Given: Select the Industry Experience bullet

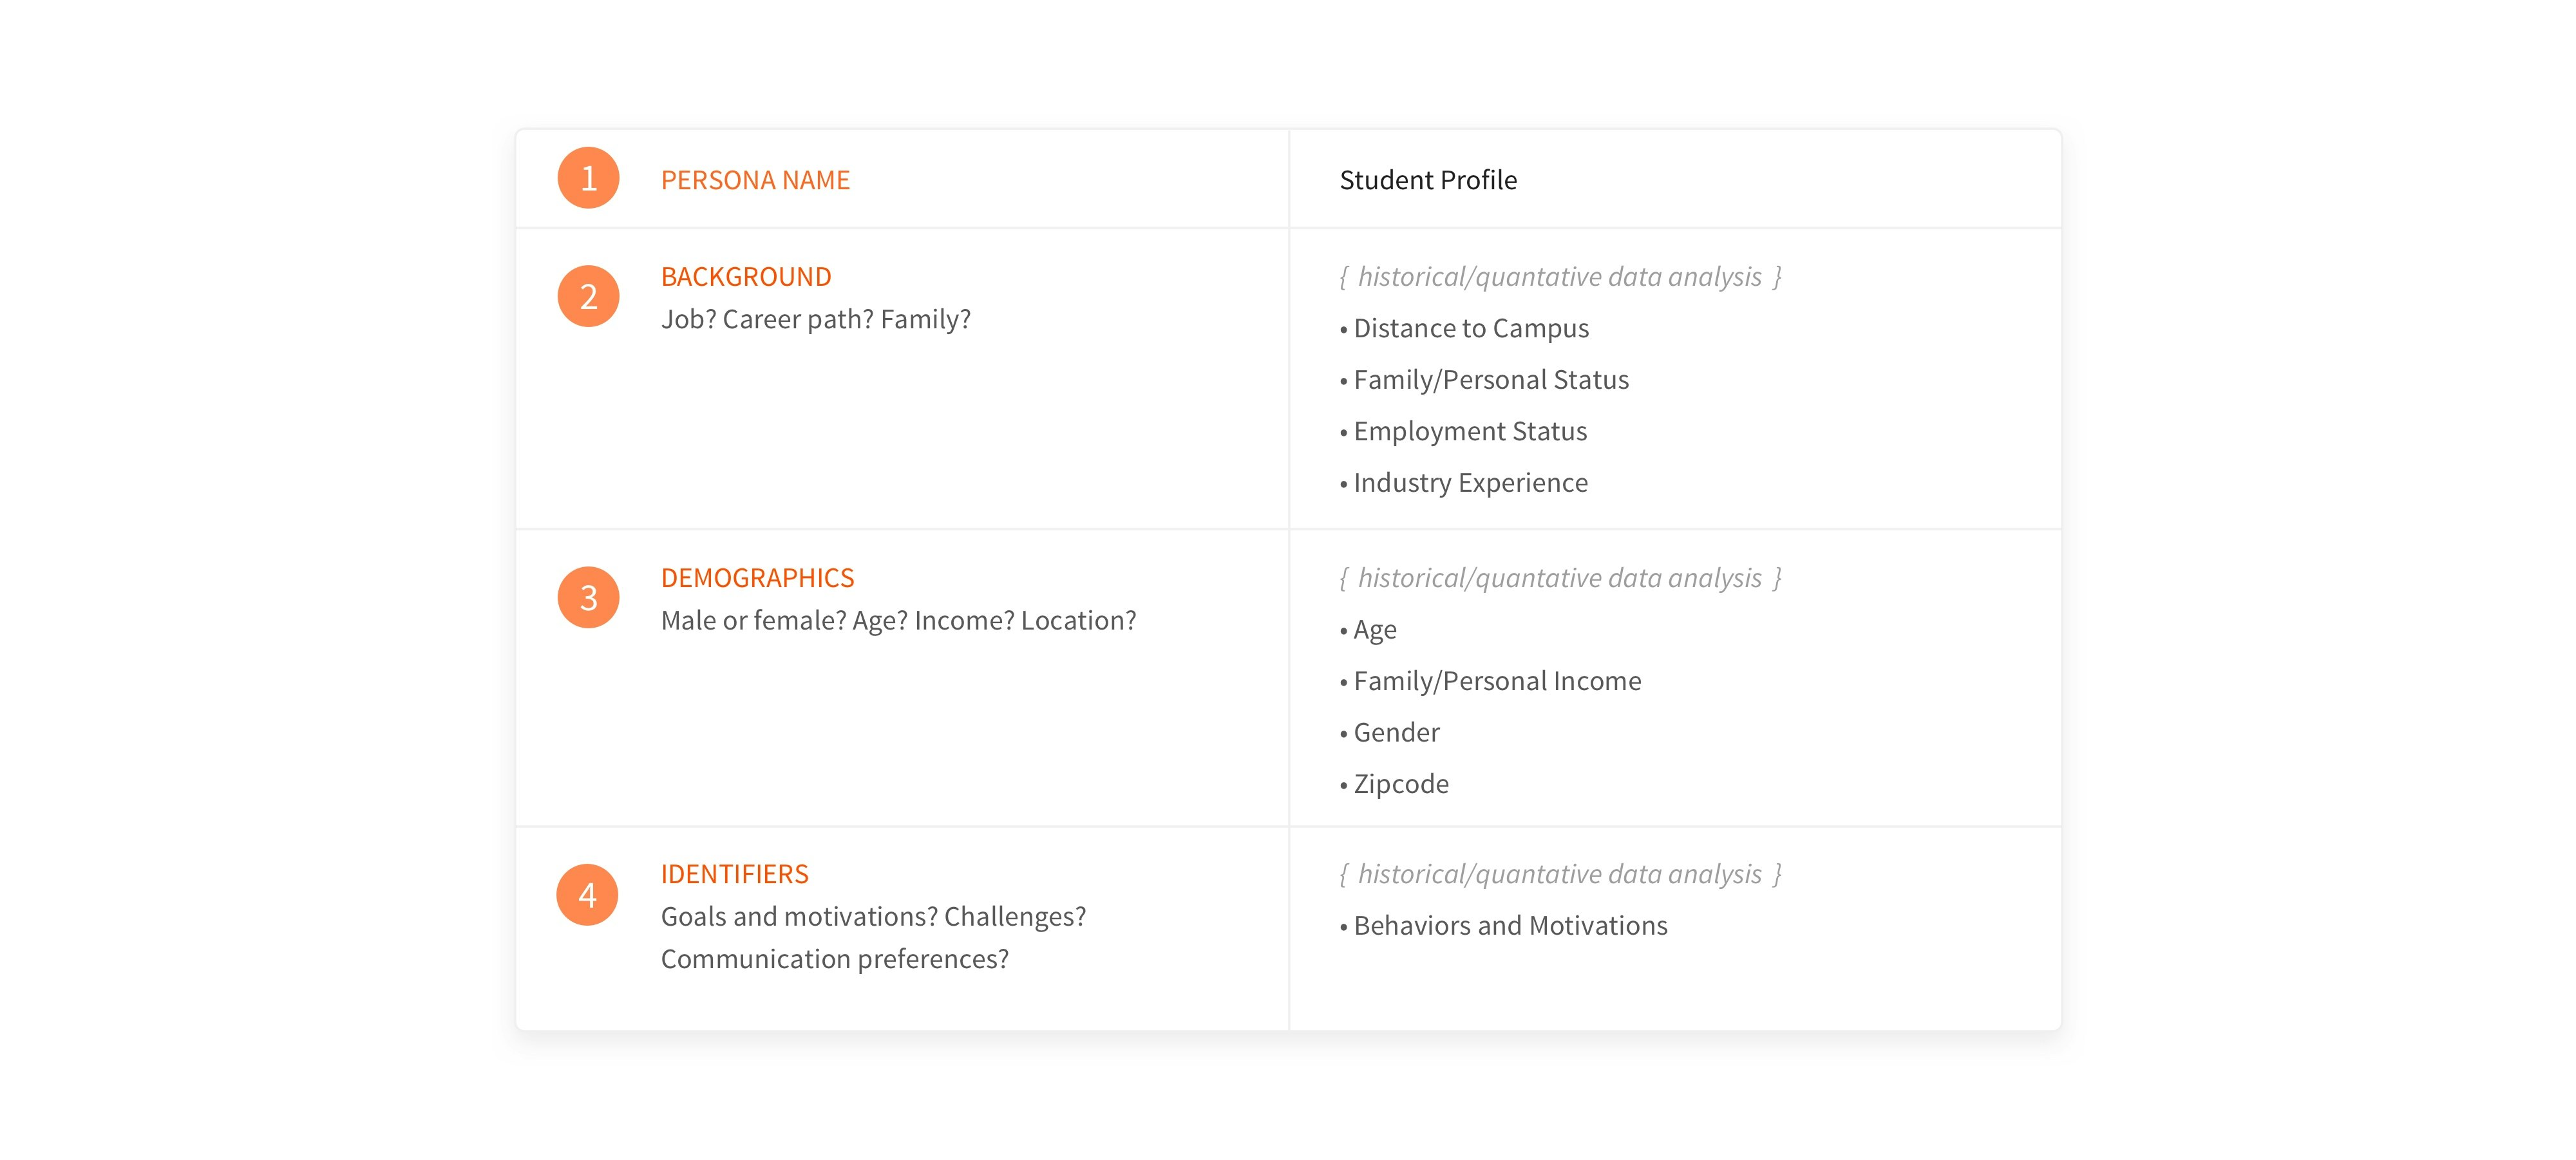Looking at the screenshot, I should pos(1470,483).
